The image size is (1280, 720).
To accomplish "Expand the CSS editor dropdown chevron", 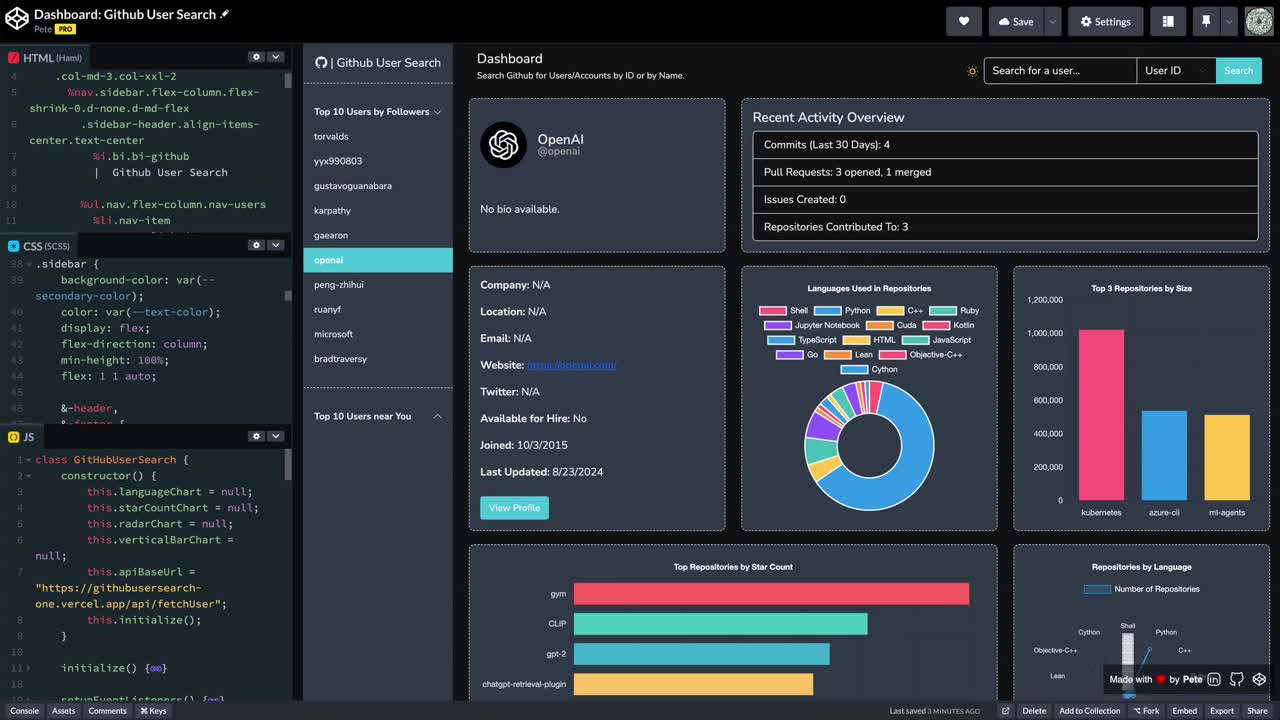I will (x=276, y=245).
